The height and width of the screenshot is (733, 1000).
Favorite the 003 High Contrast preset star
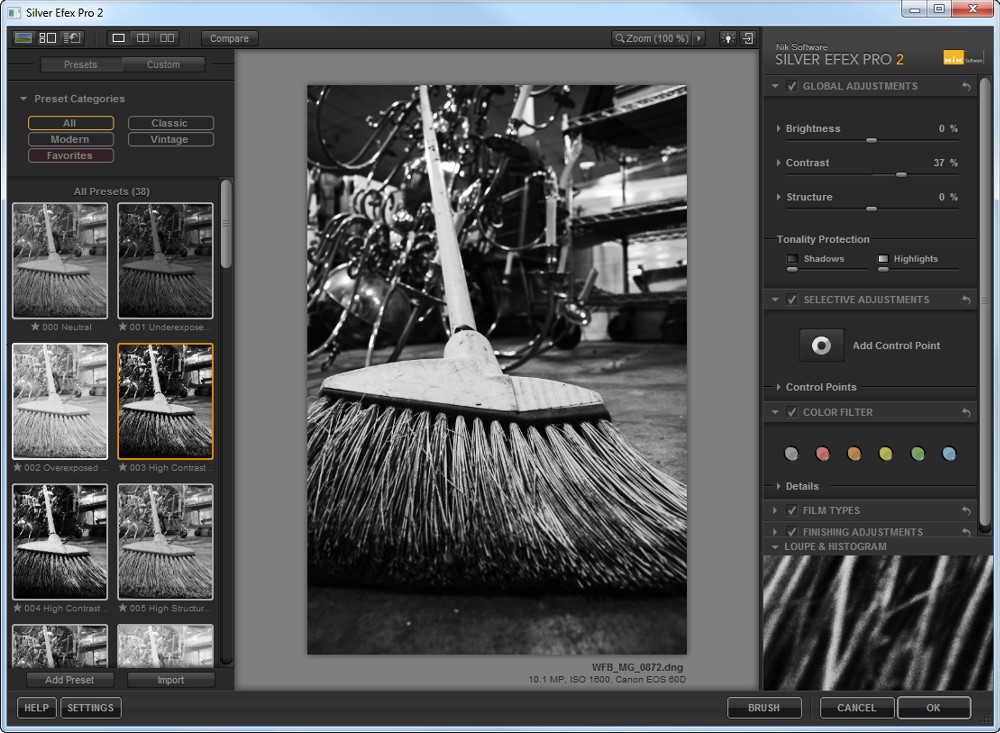click(x=122, y=468)
